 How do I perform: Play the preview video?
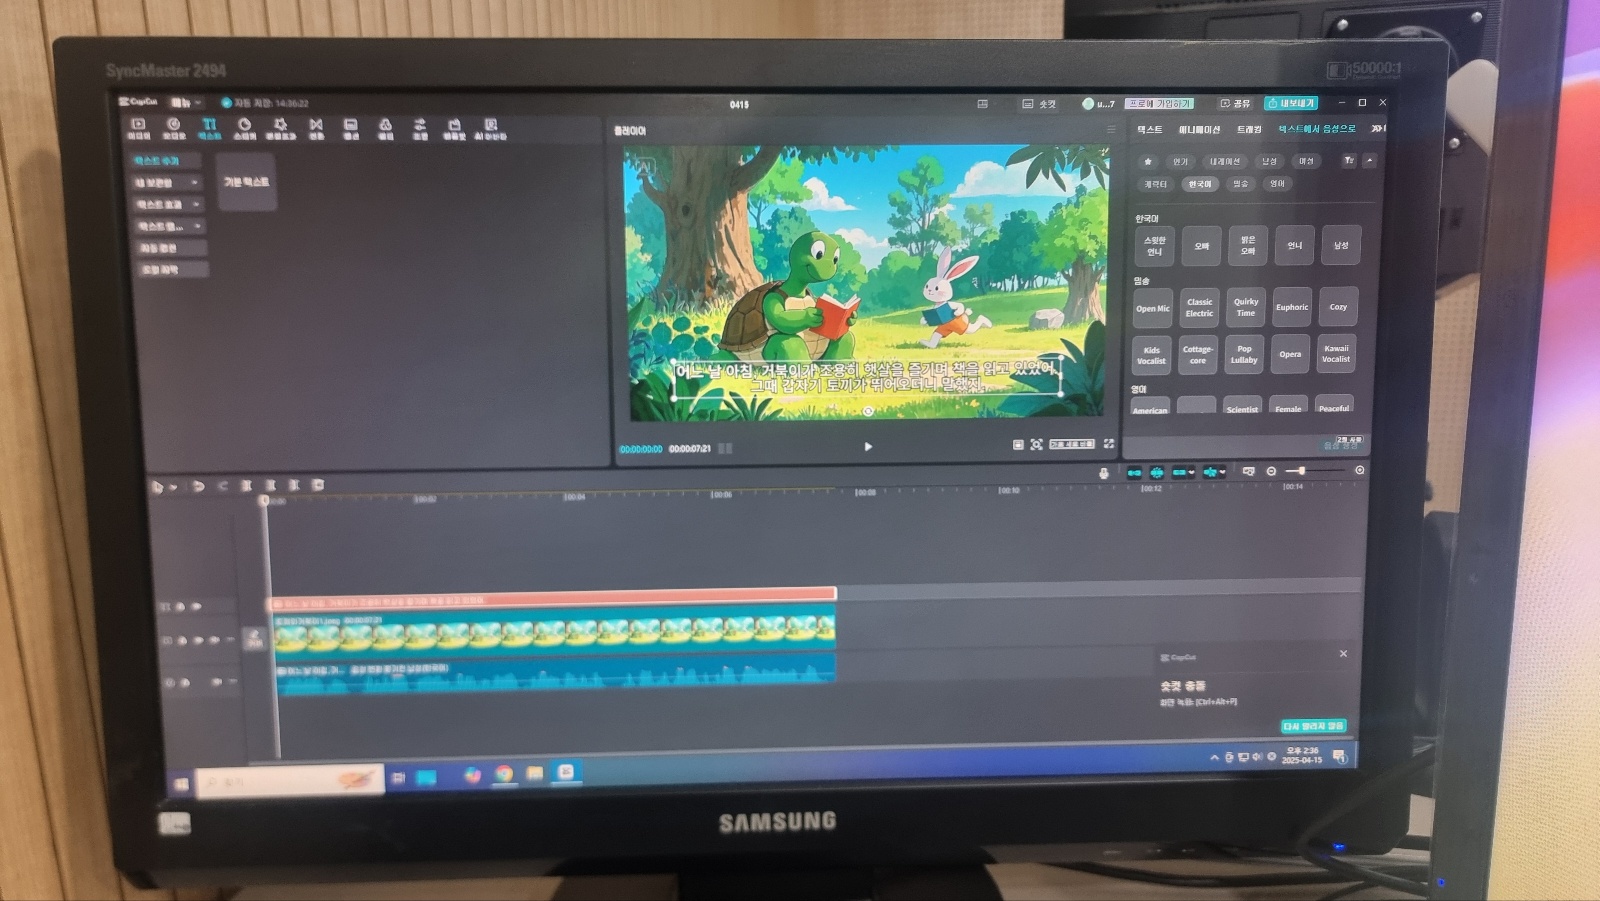click(x=868, y=447)
